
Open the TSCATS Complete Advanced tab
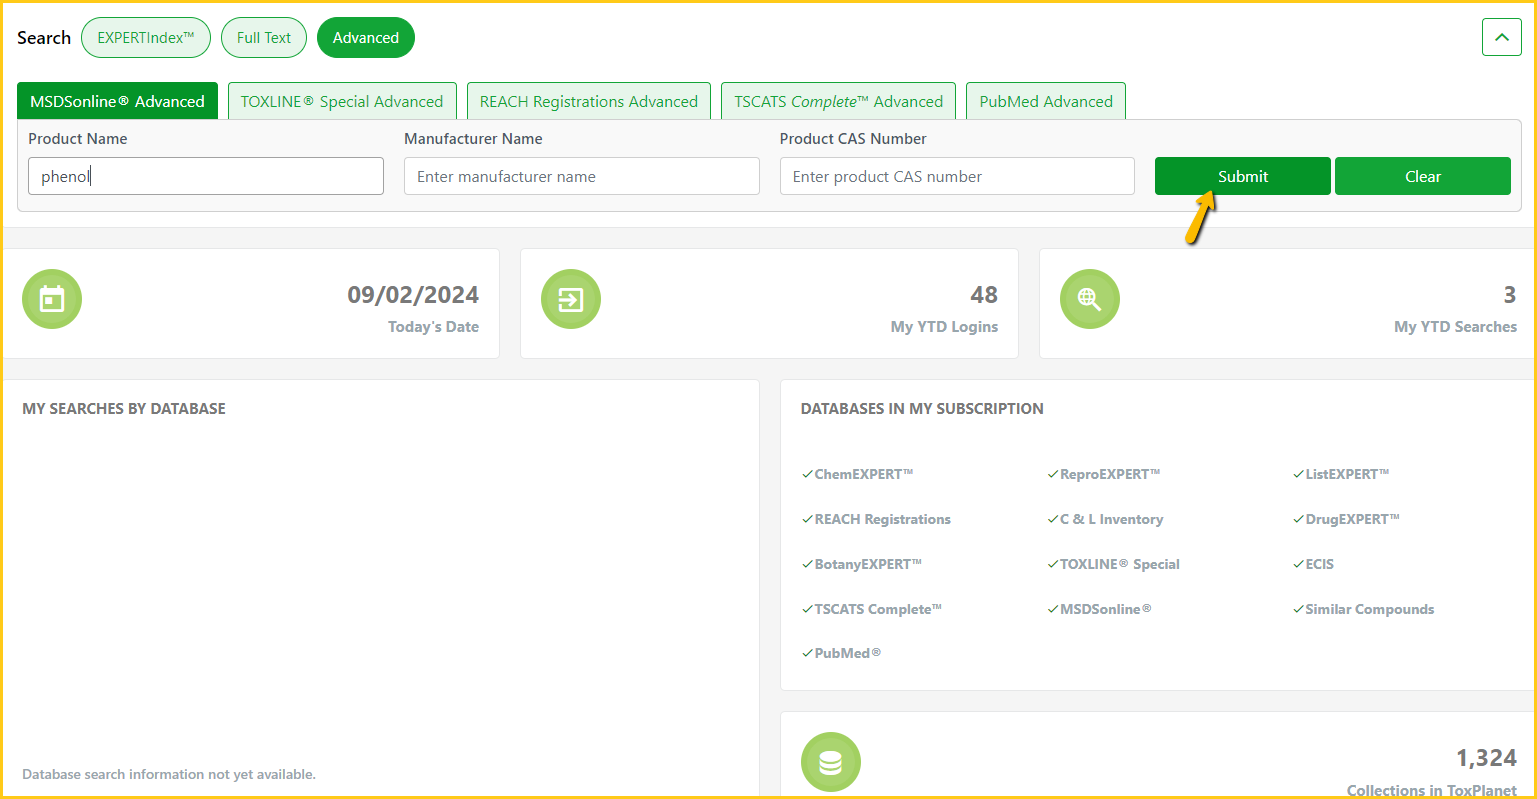click(838, 101)
